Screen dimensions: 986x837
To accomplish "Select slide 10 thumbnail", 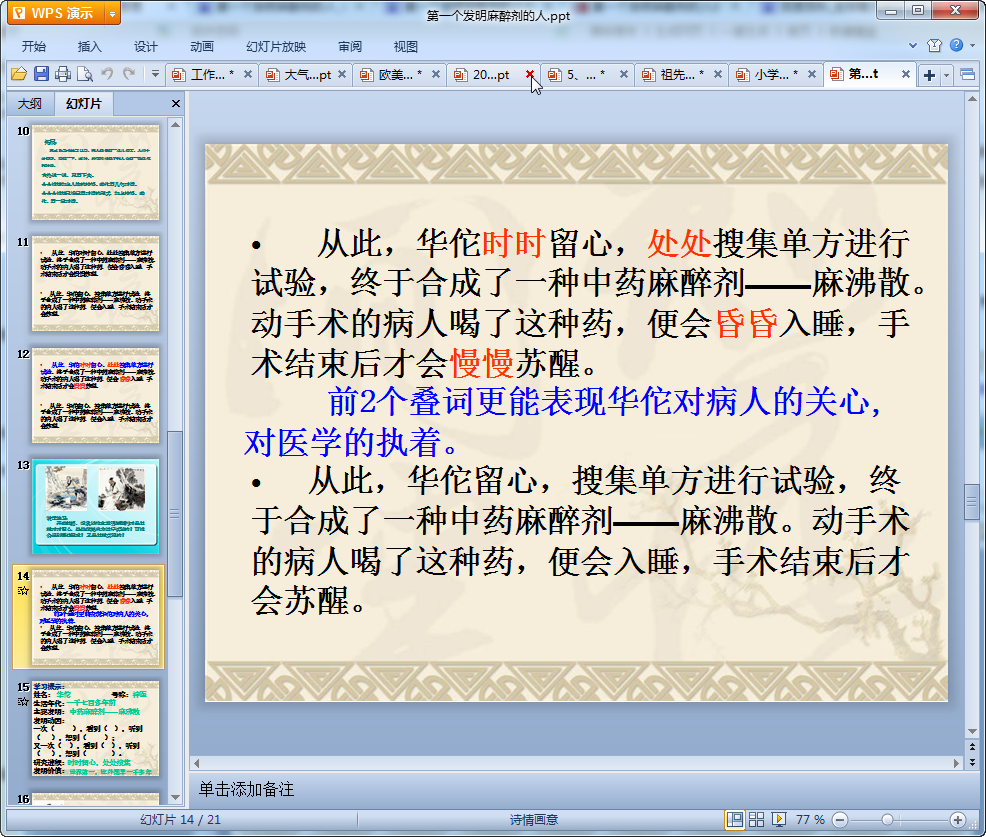I will pyautogui.click(x=96, y=172).
